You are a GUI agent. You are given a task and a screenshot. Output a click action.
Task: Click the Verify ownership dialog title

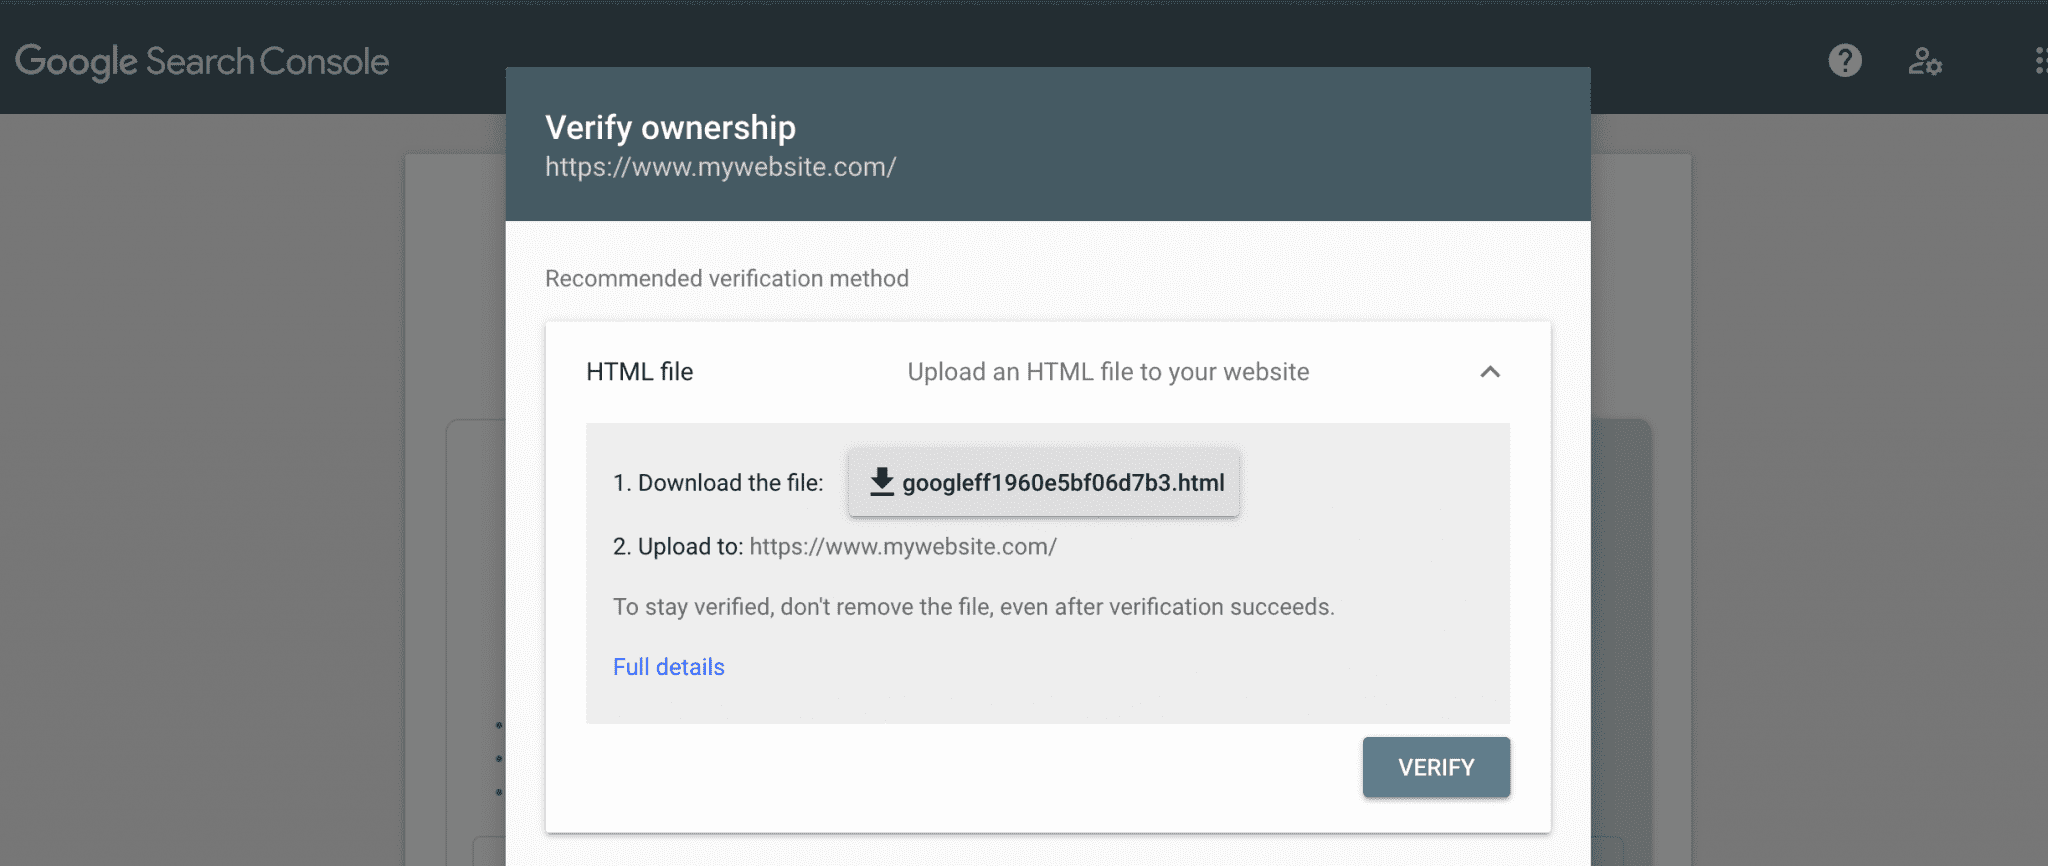[670, 127]
